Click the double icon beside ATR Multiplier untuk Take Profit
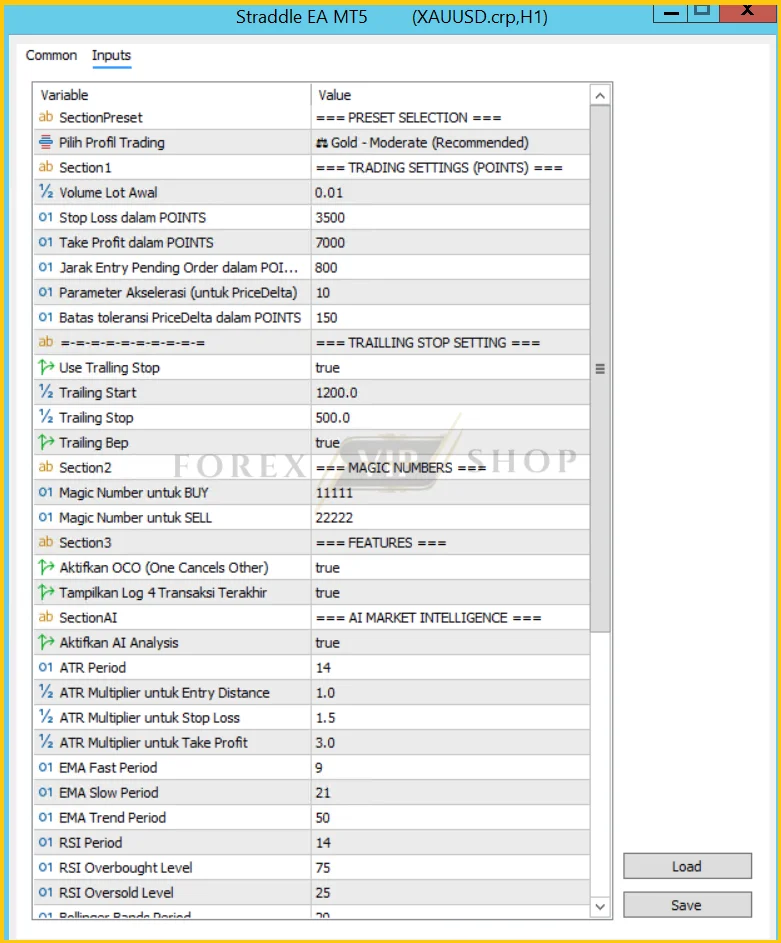Viewport: 781px width, 943px height. pyautogui.click(x=46, y=743)
